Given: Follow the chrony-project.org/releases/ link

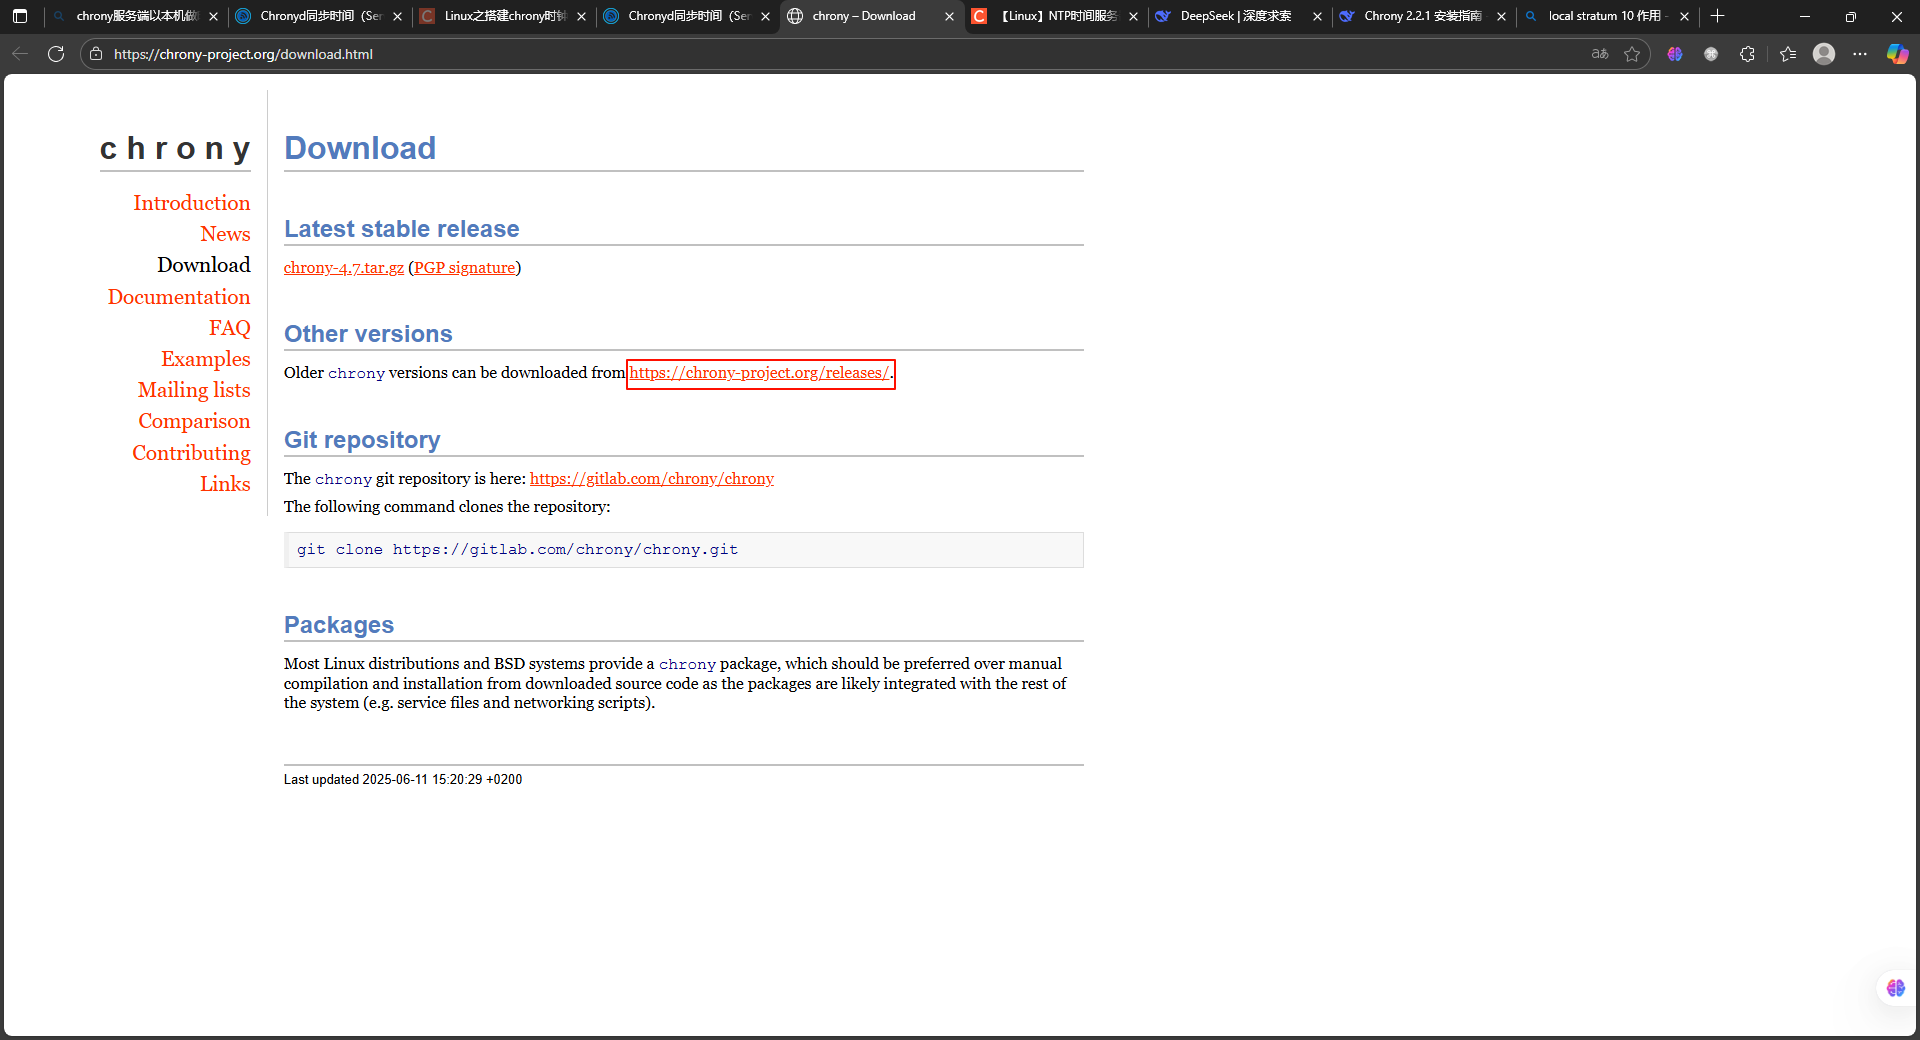Looking at the screenshot, I should (x=760, y=373).
